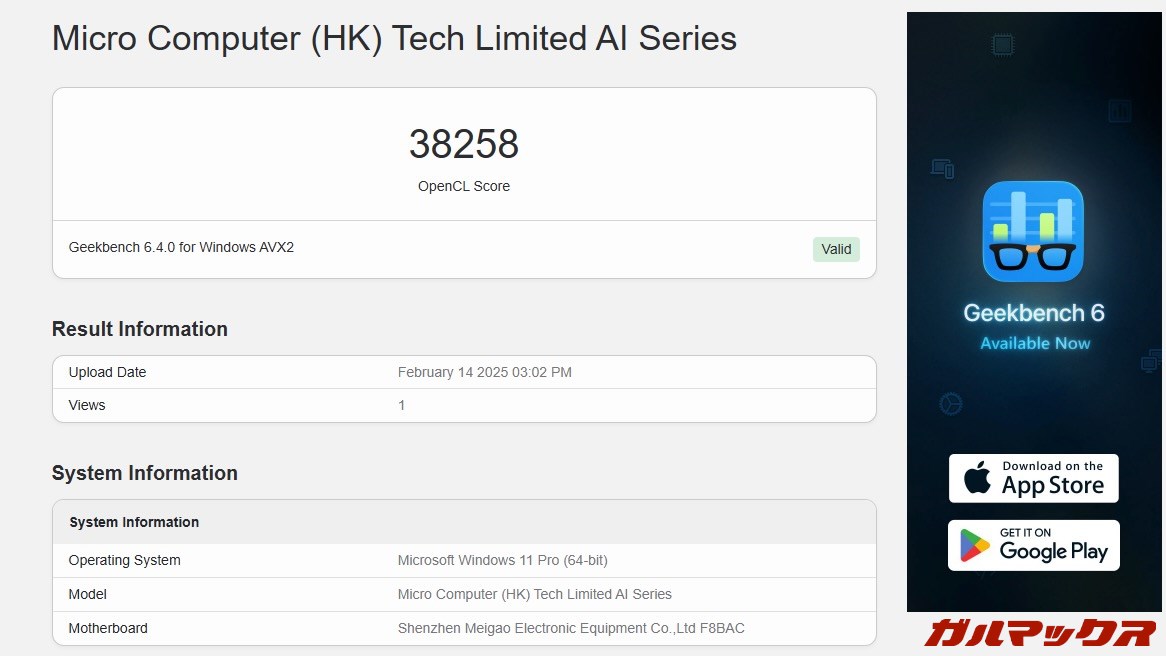1166x656 pixels.
Task: Click the Geekbench 6 app icon
Action: [x=1033, y=232]
